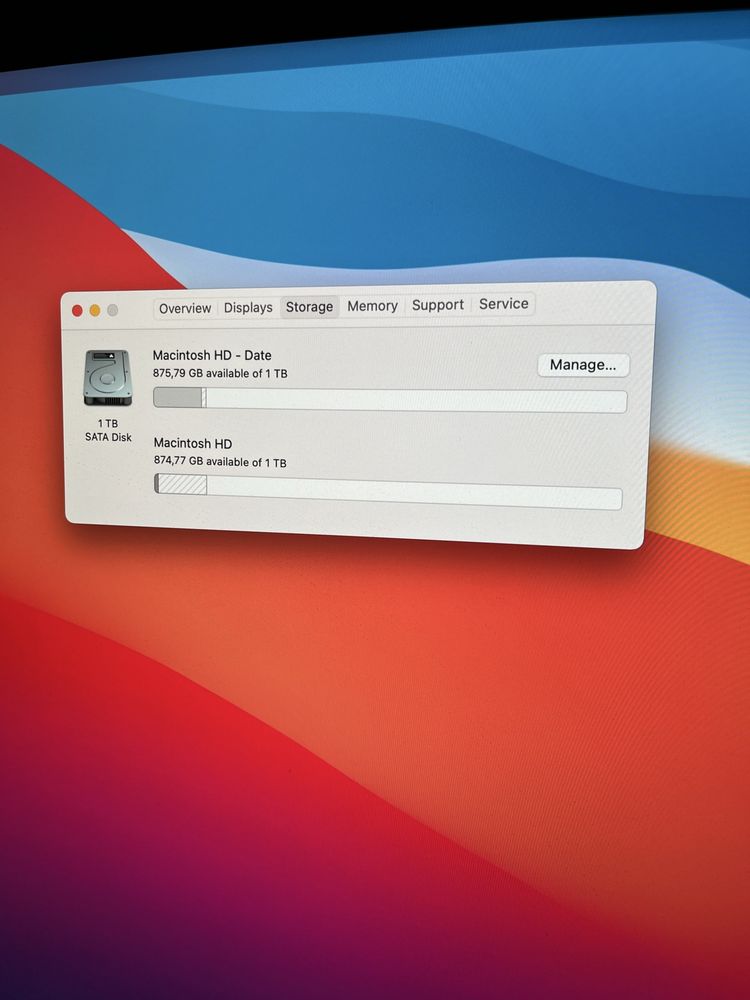Open the Displays tab
Image resolution: width=750 pixels, height=1000 pixels.
pyautogui.click(x=248, y=308)
